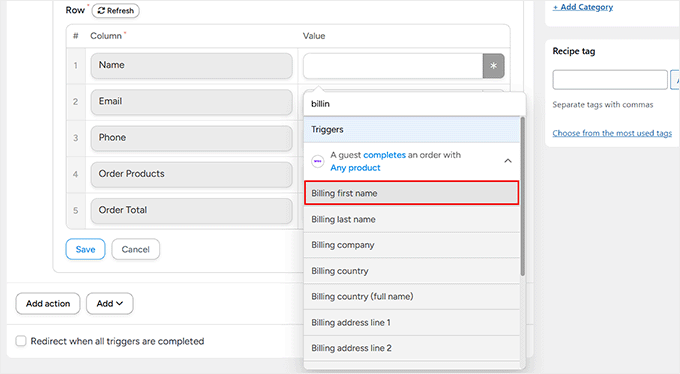
Task: Choose the Billing last name token
Action: (412, 219)
